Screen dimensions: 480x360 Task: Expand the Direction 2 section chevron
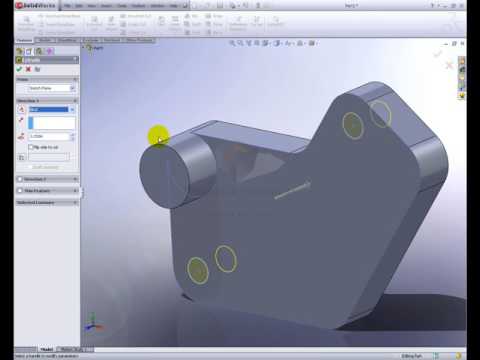coord(75,179)
